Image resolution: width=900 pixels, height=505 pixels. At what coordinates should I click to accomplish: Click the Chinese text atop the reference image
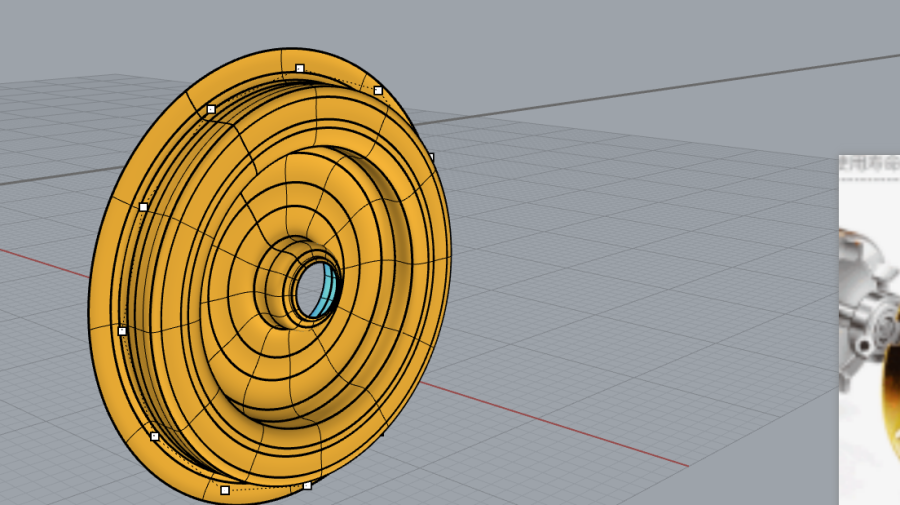(868, 162)
